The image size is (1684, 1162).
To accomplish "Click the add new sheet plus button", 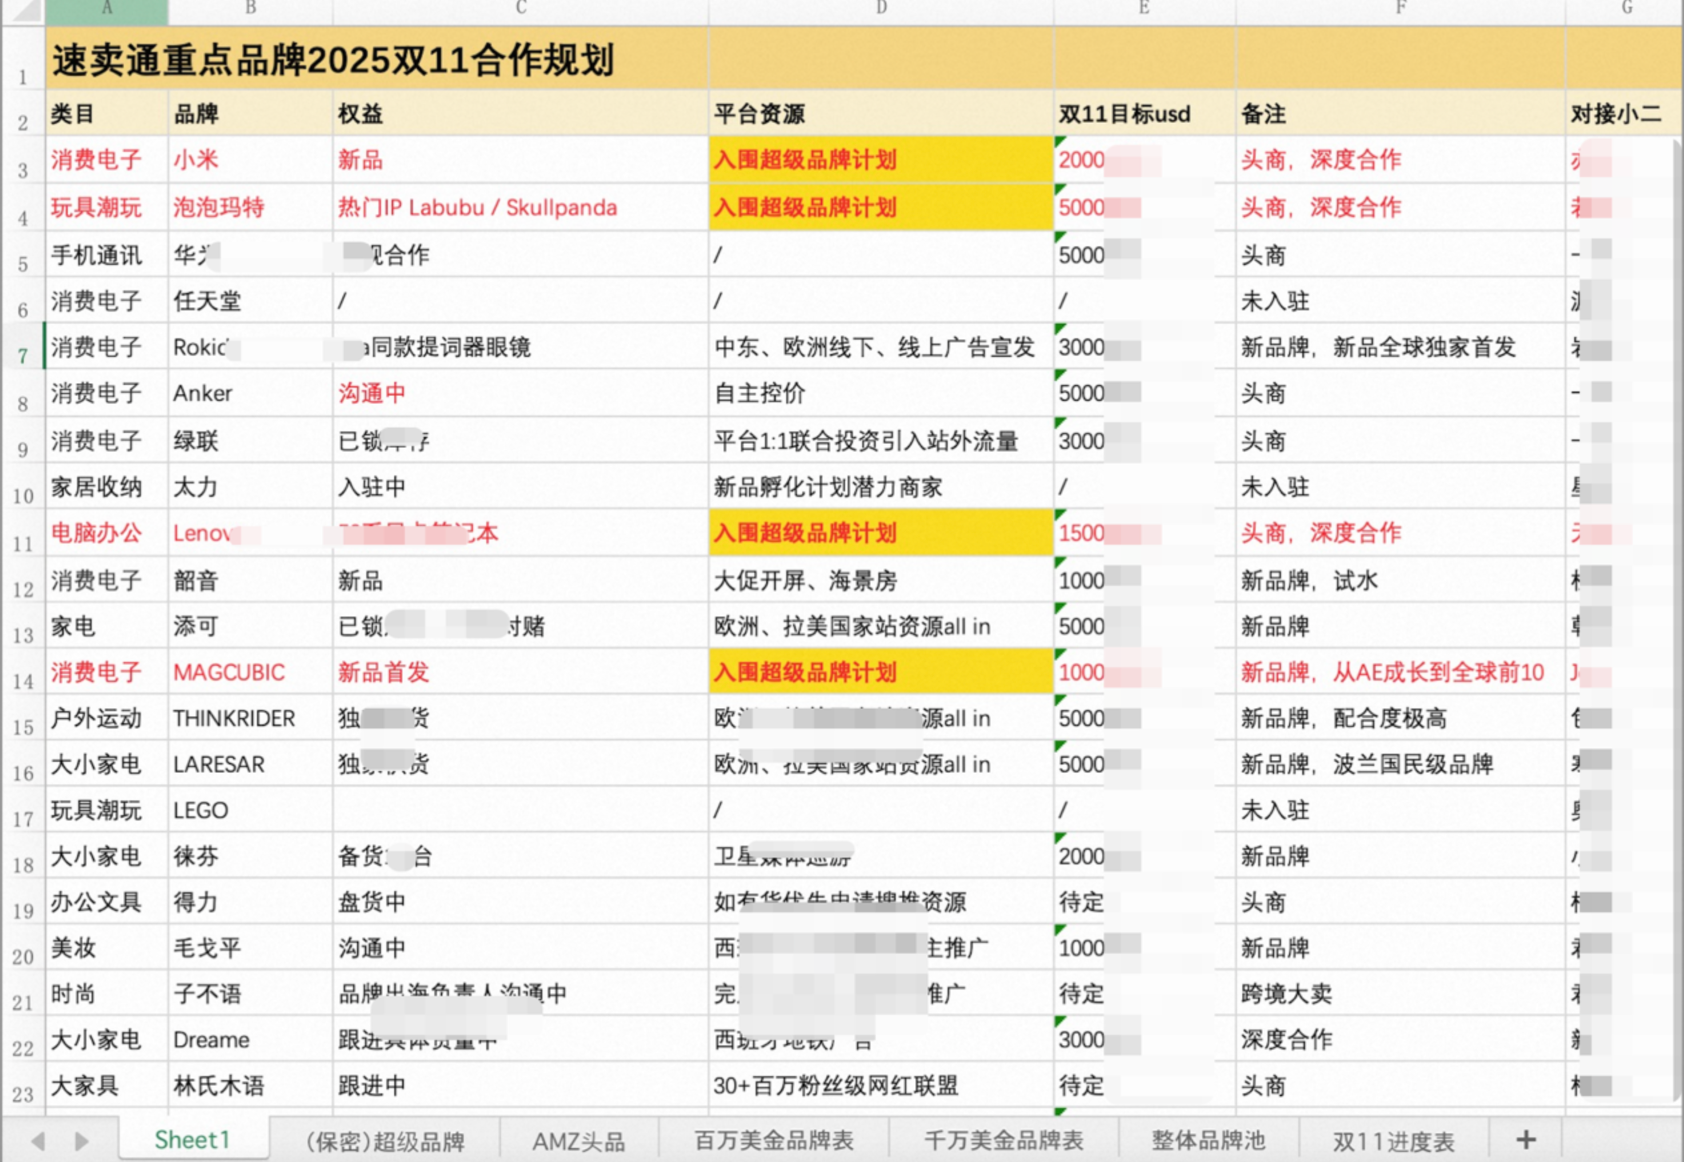I will (1525, 1140).
